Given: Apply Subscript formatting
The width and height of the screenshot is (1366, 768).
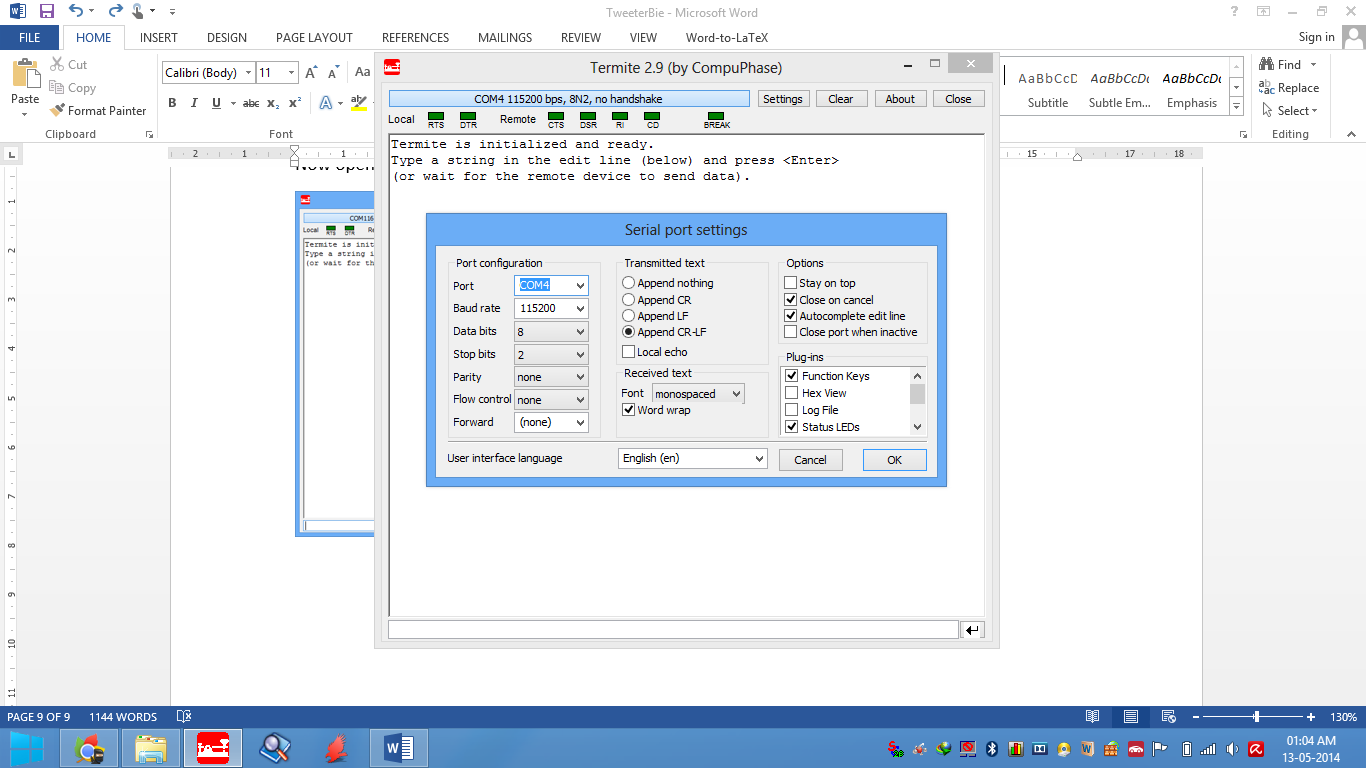Looking at the screenshot, I should 273,103.
